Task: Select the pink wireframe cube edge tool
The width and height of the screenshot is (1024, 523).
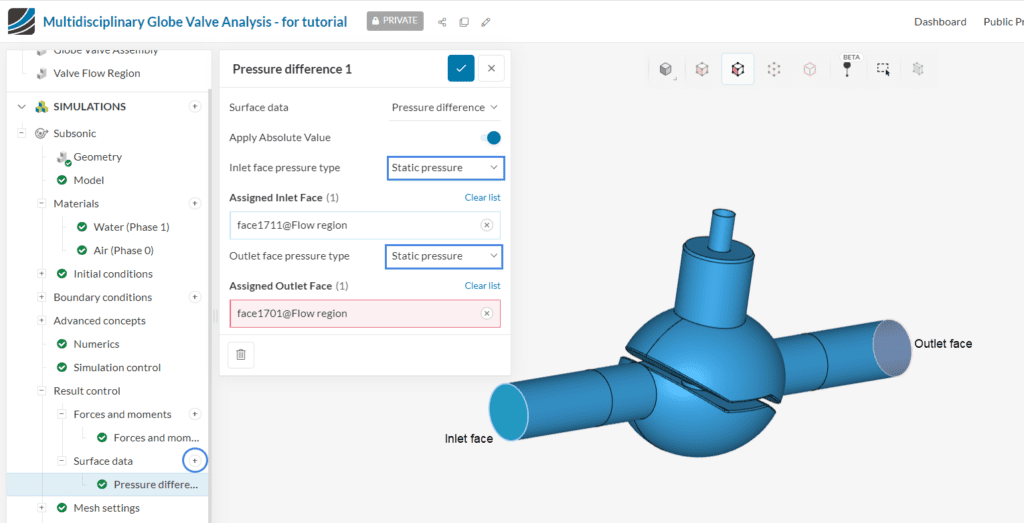Action: point(810,69)
